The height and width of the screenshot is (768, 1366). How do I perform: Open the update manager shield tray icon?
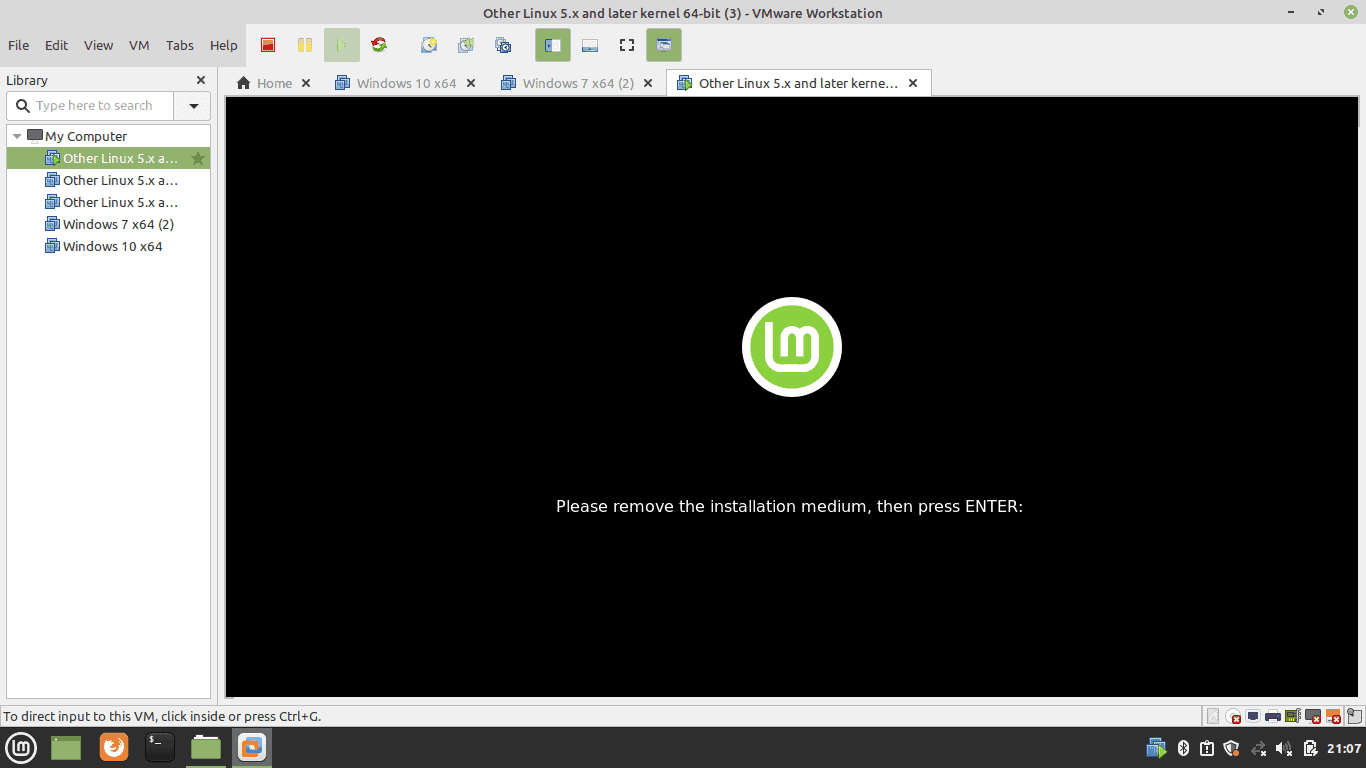pyautogui.click(x=1231, y=748)
